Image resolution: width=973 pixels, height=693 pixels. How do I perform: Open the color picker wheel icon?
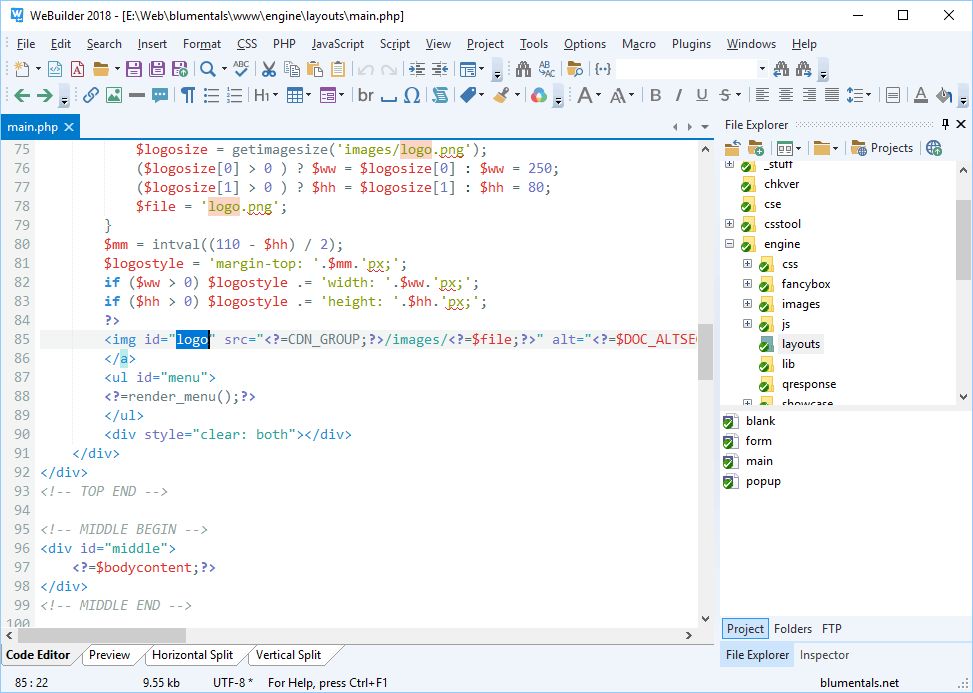pyautogui.click(x=539, y=95)
